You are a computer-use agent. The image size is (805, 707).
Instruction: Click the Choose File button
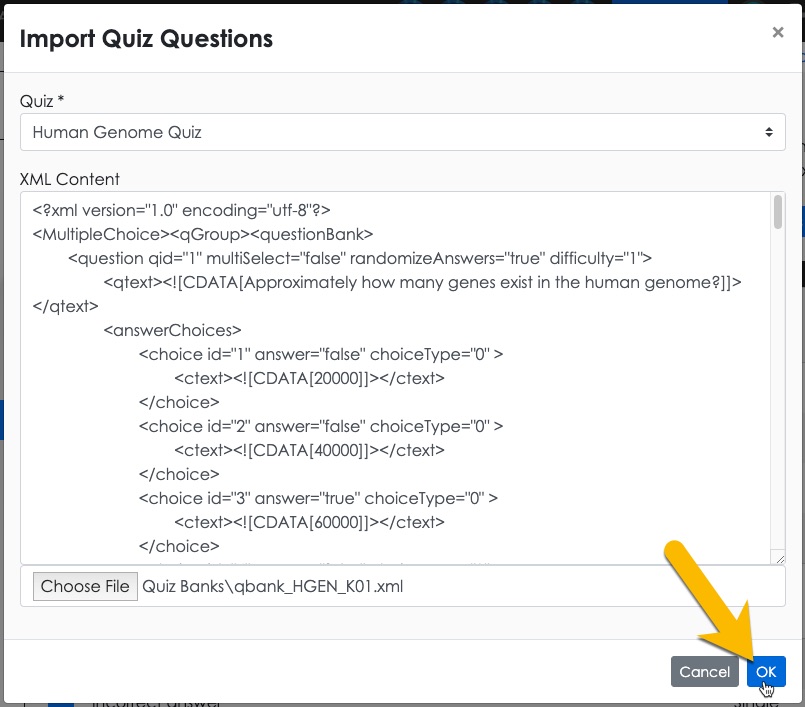click(x=85, y=586)
